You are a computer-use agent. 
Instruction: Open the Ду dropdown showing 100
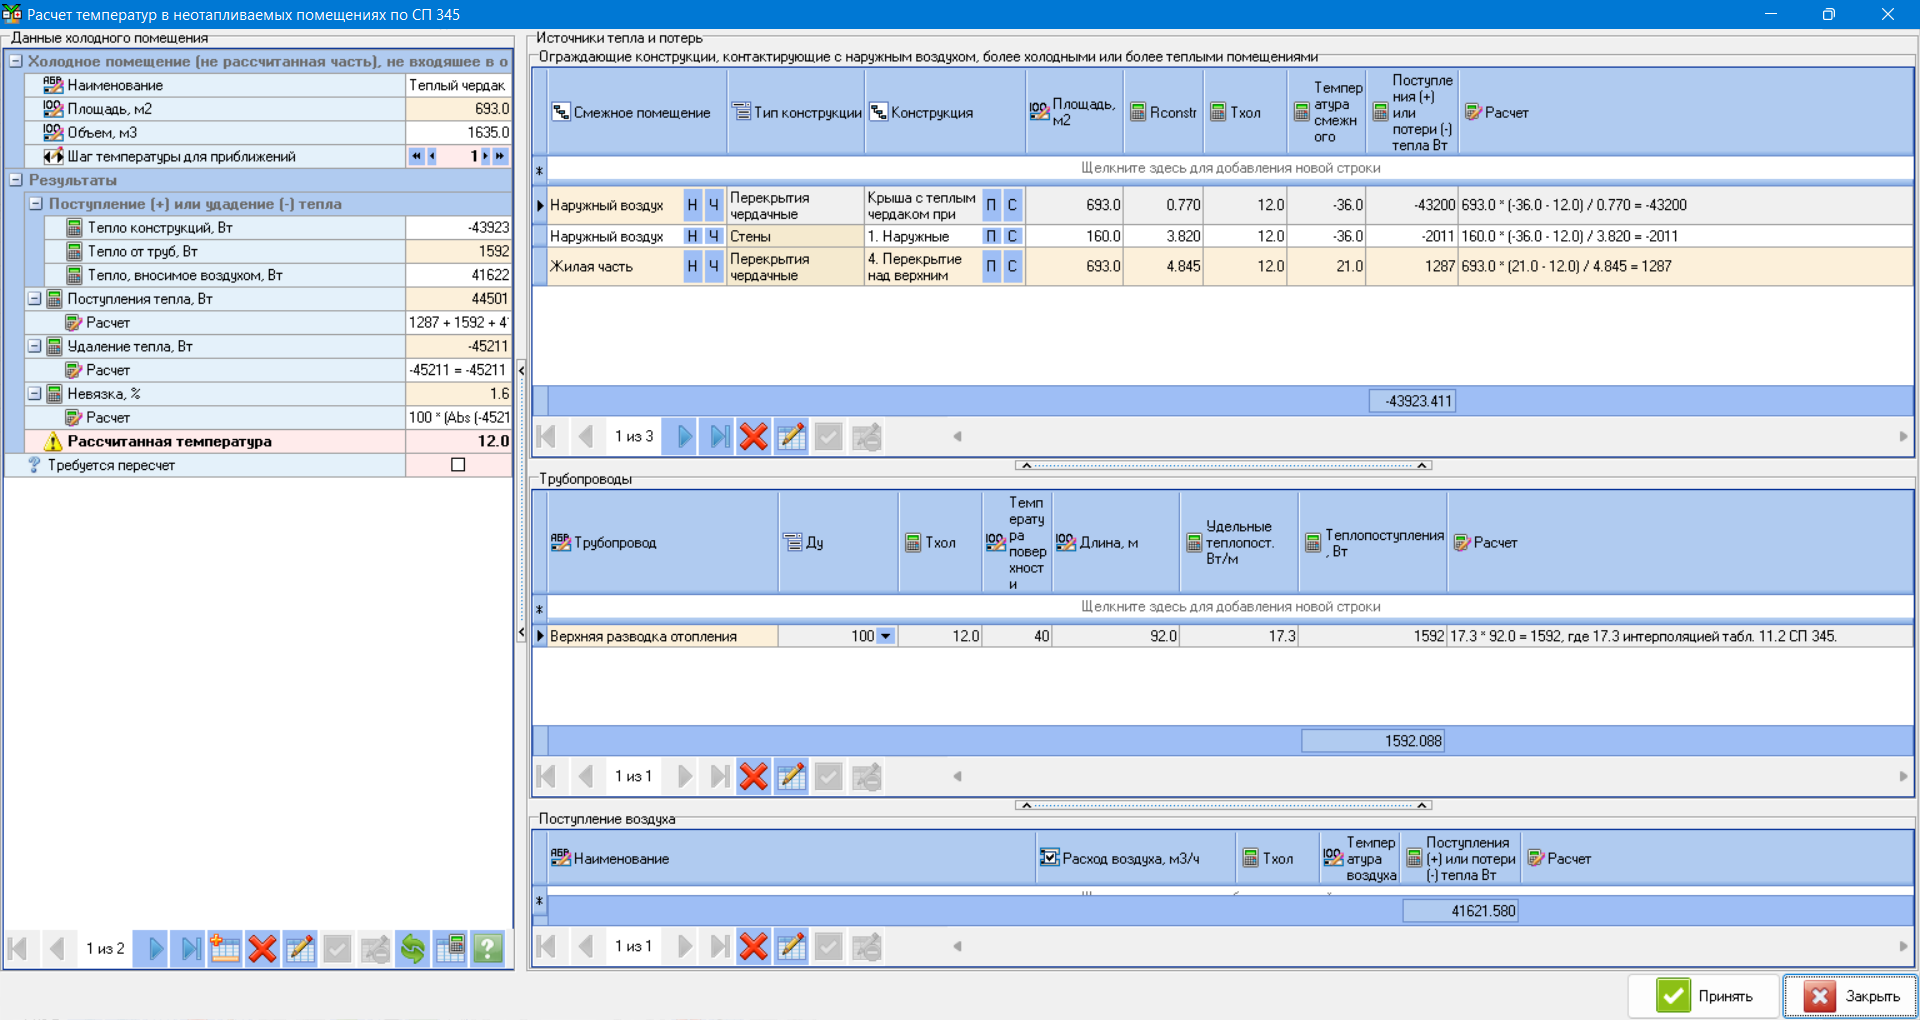pyautogui.click(x=885, y=636)
